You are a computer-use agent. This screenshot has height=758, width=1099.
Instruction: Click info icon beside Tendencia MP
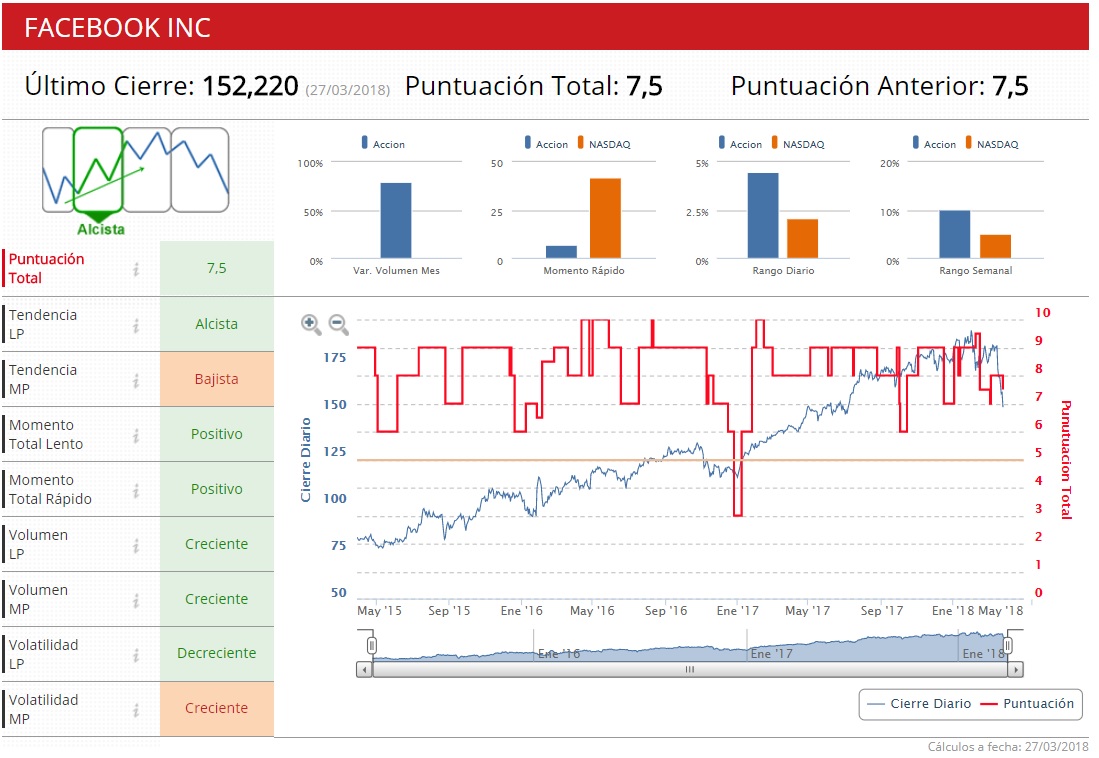click(136, 380)
